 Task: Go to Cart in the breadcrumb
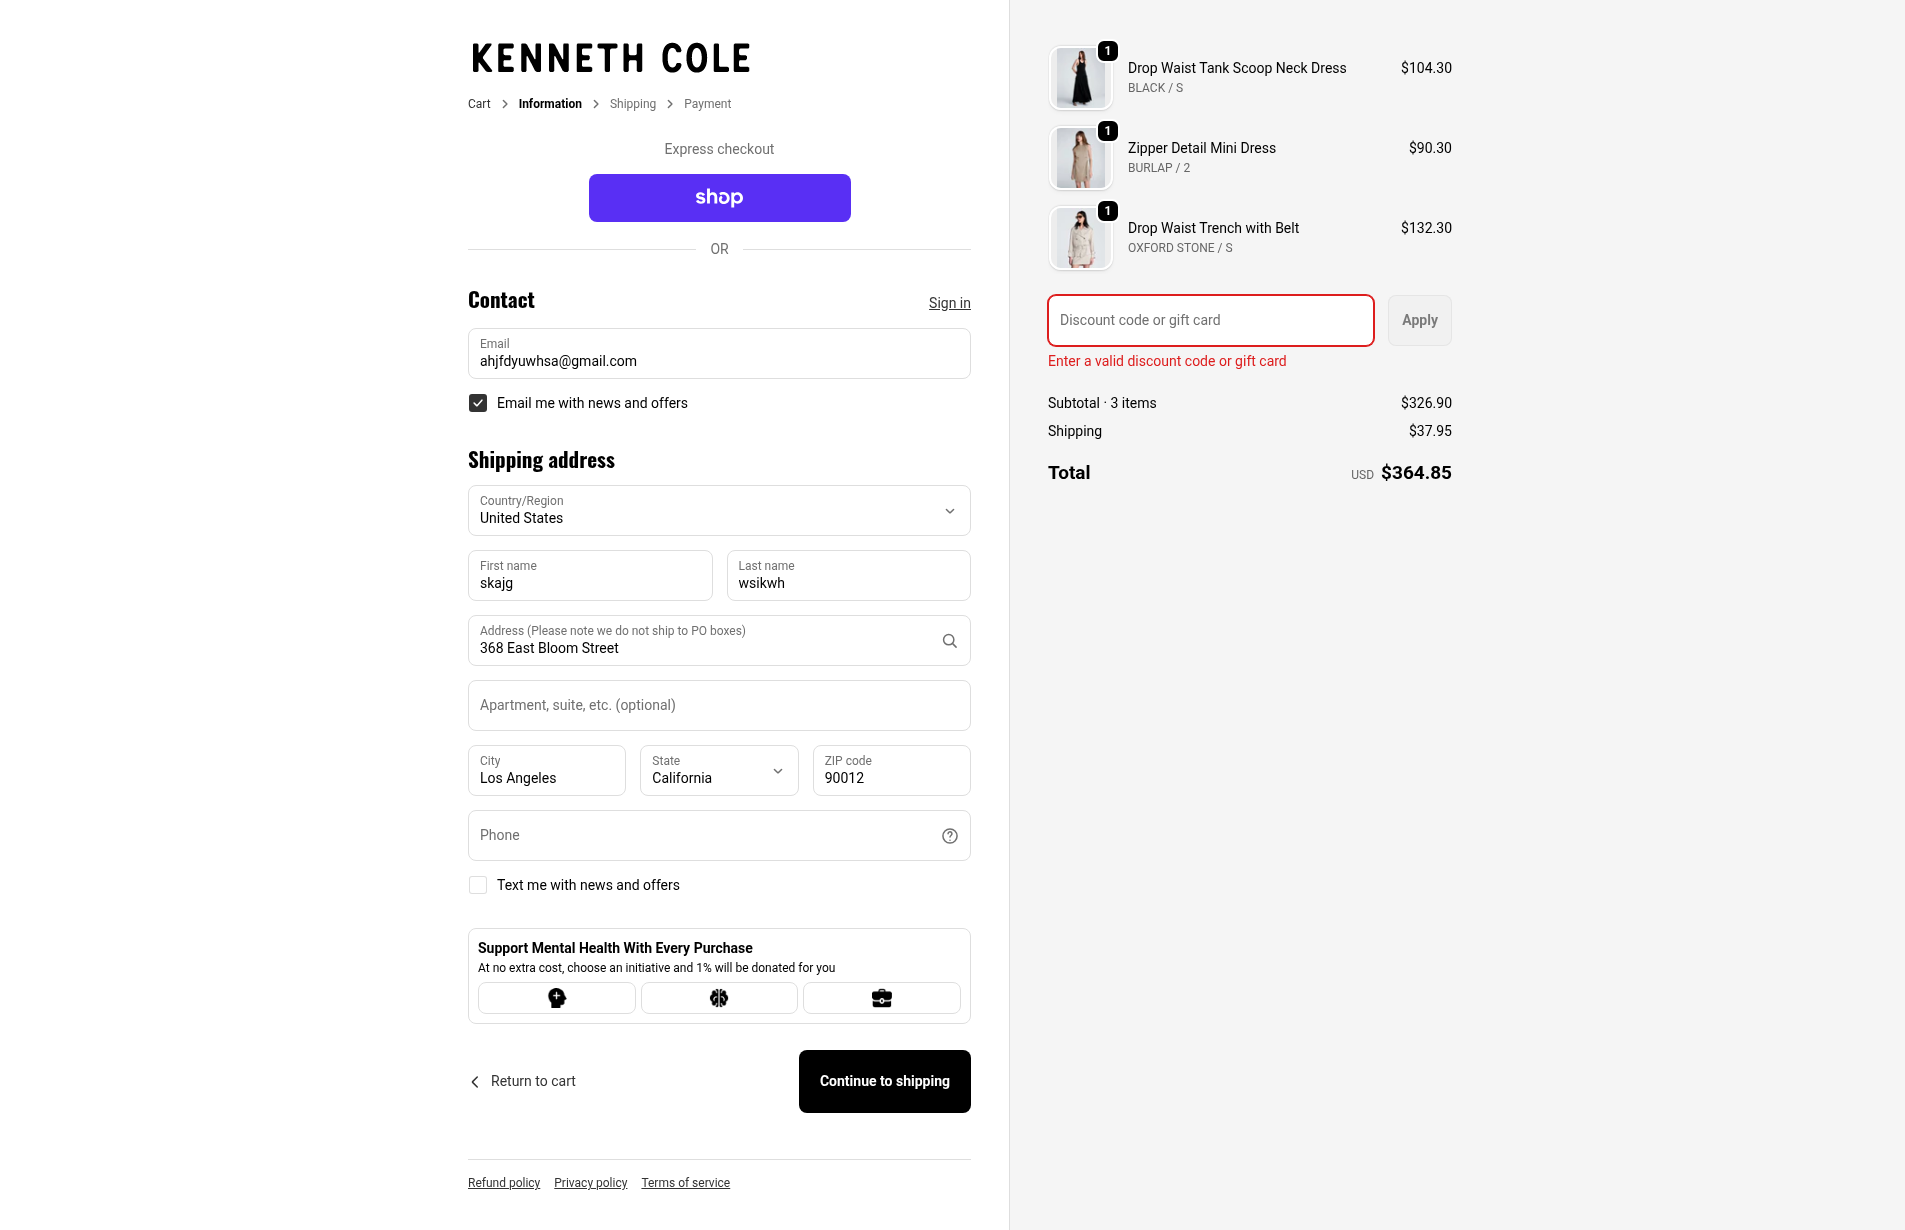click(x=479, y=104)
